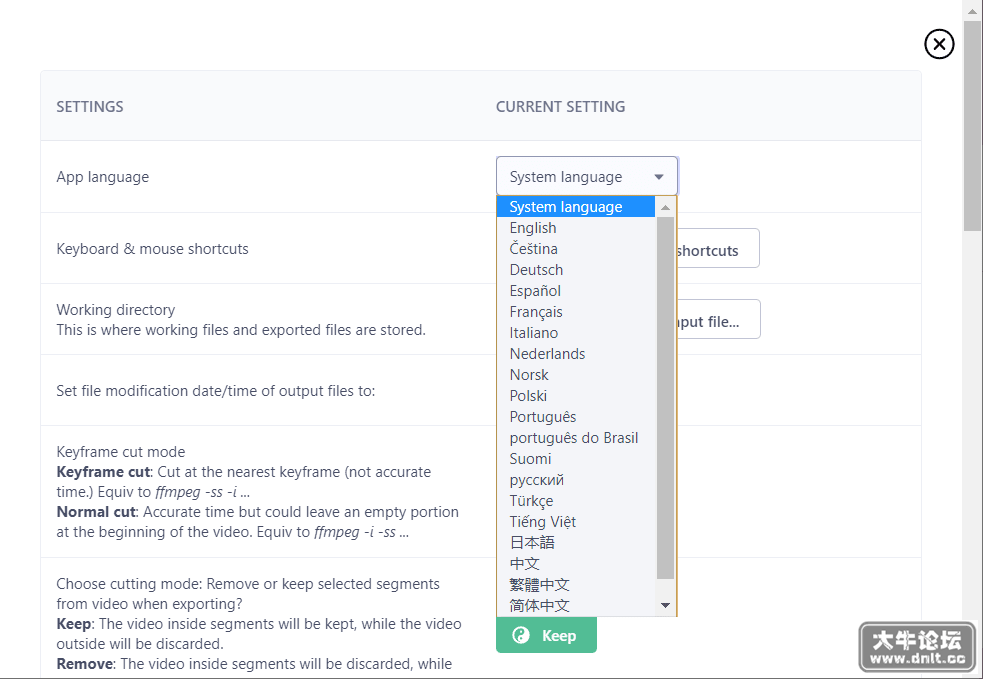Select português do Brasil option
The width and height of the screenshot is (983, 679).
[x=576, y=438]
